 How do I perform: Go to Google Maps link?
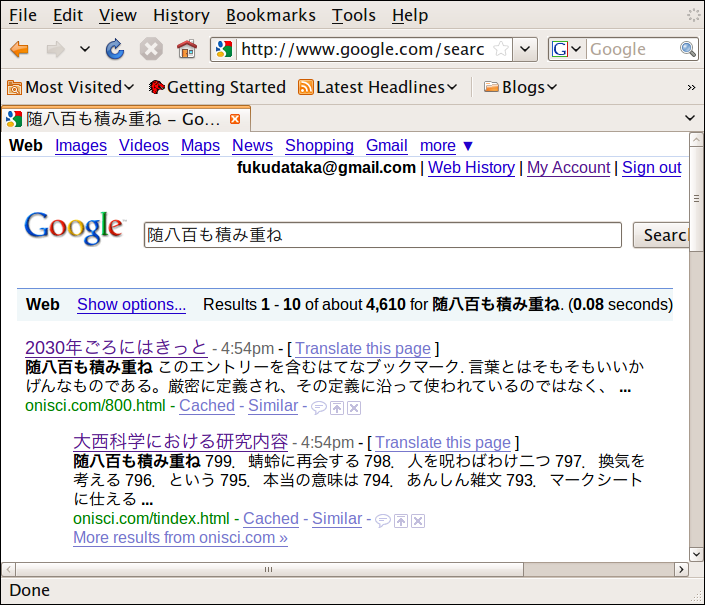[x=201, y=146]
